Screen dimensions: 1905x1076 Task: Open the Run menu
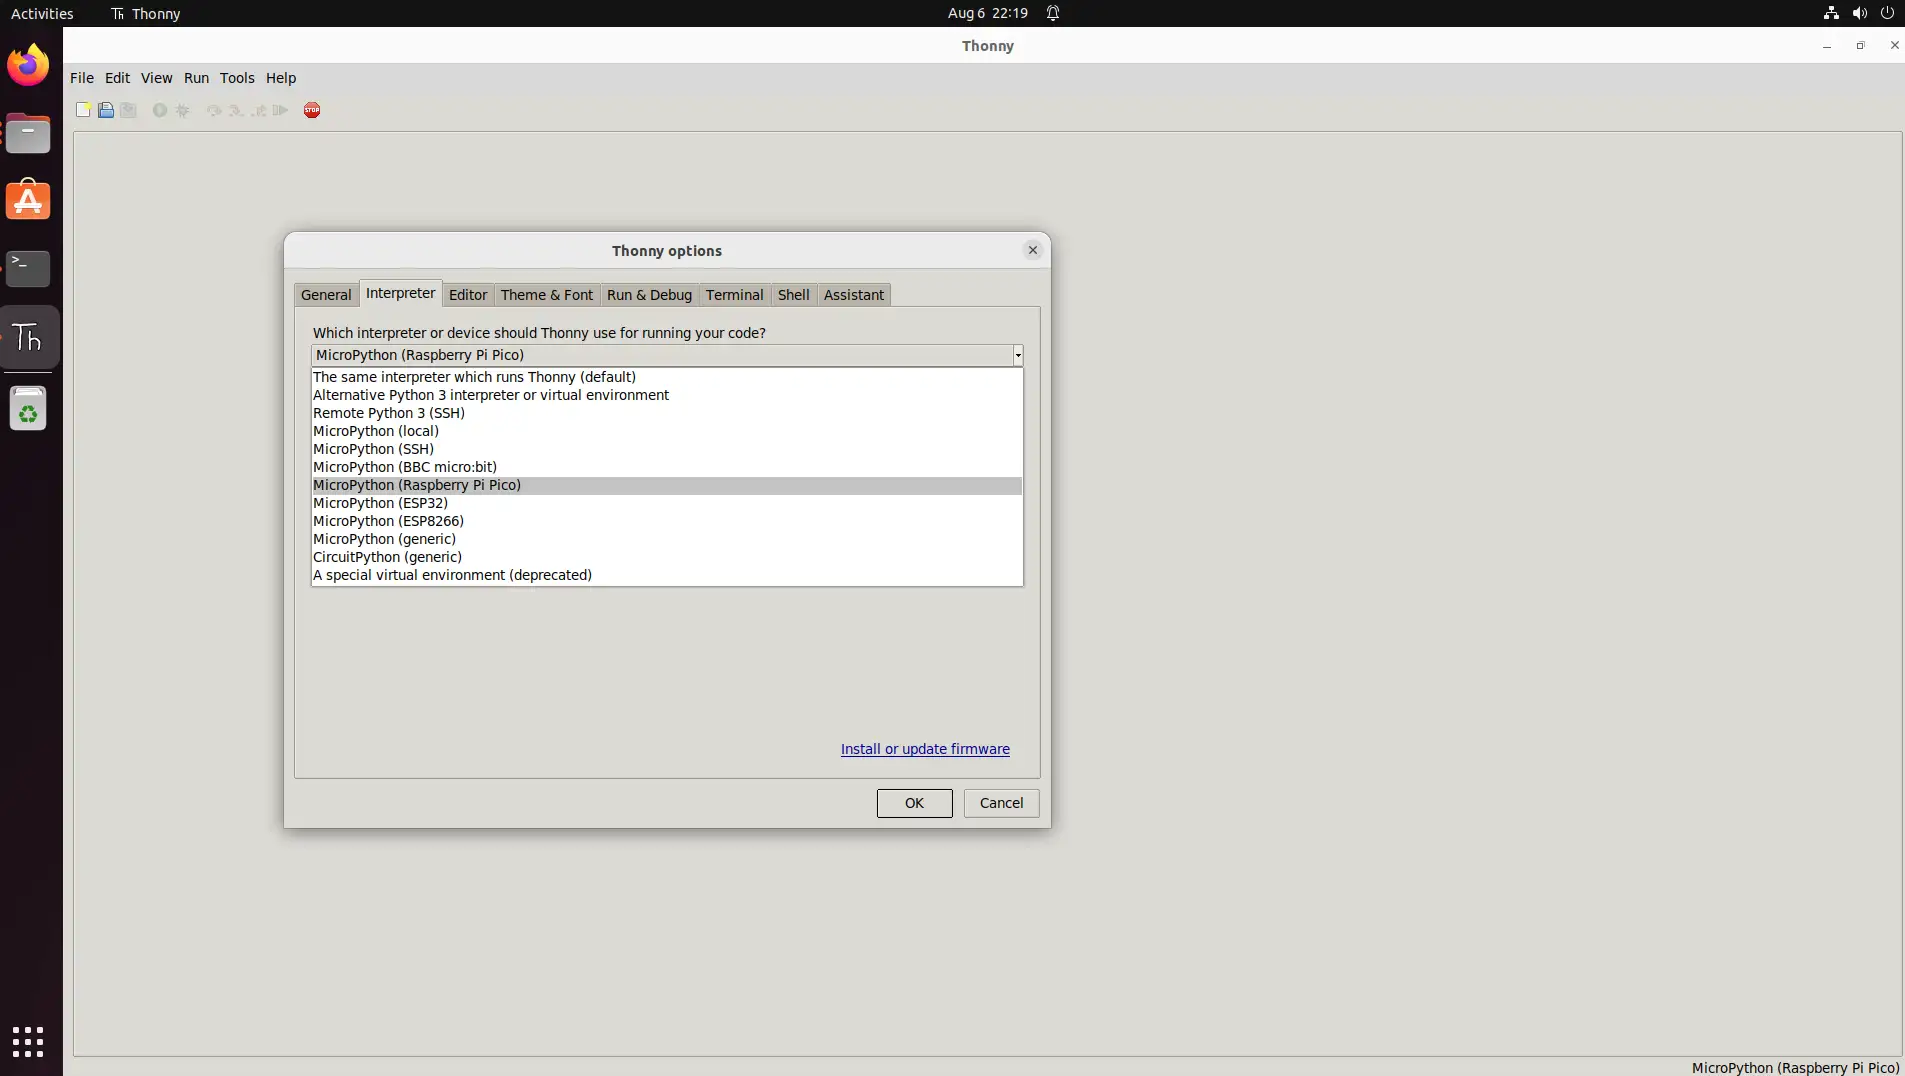click(x=196, y=78)
